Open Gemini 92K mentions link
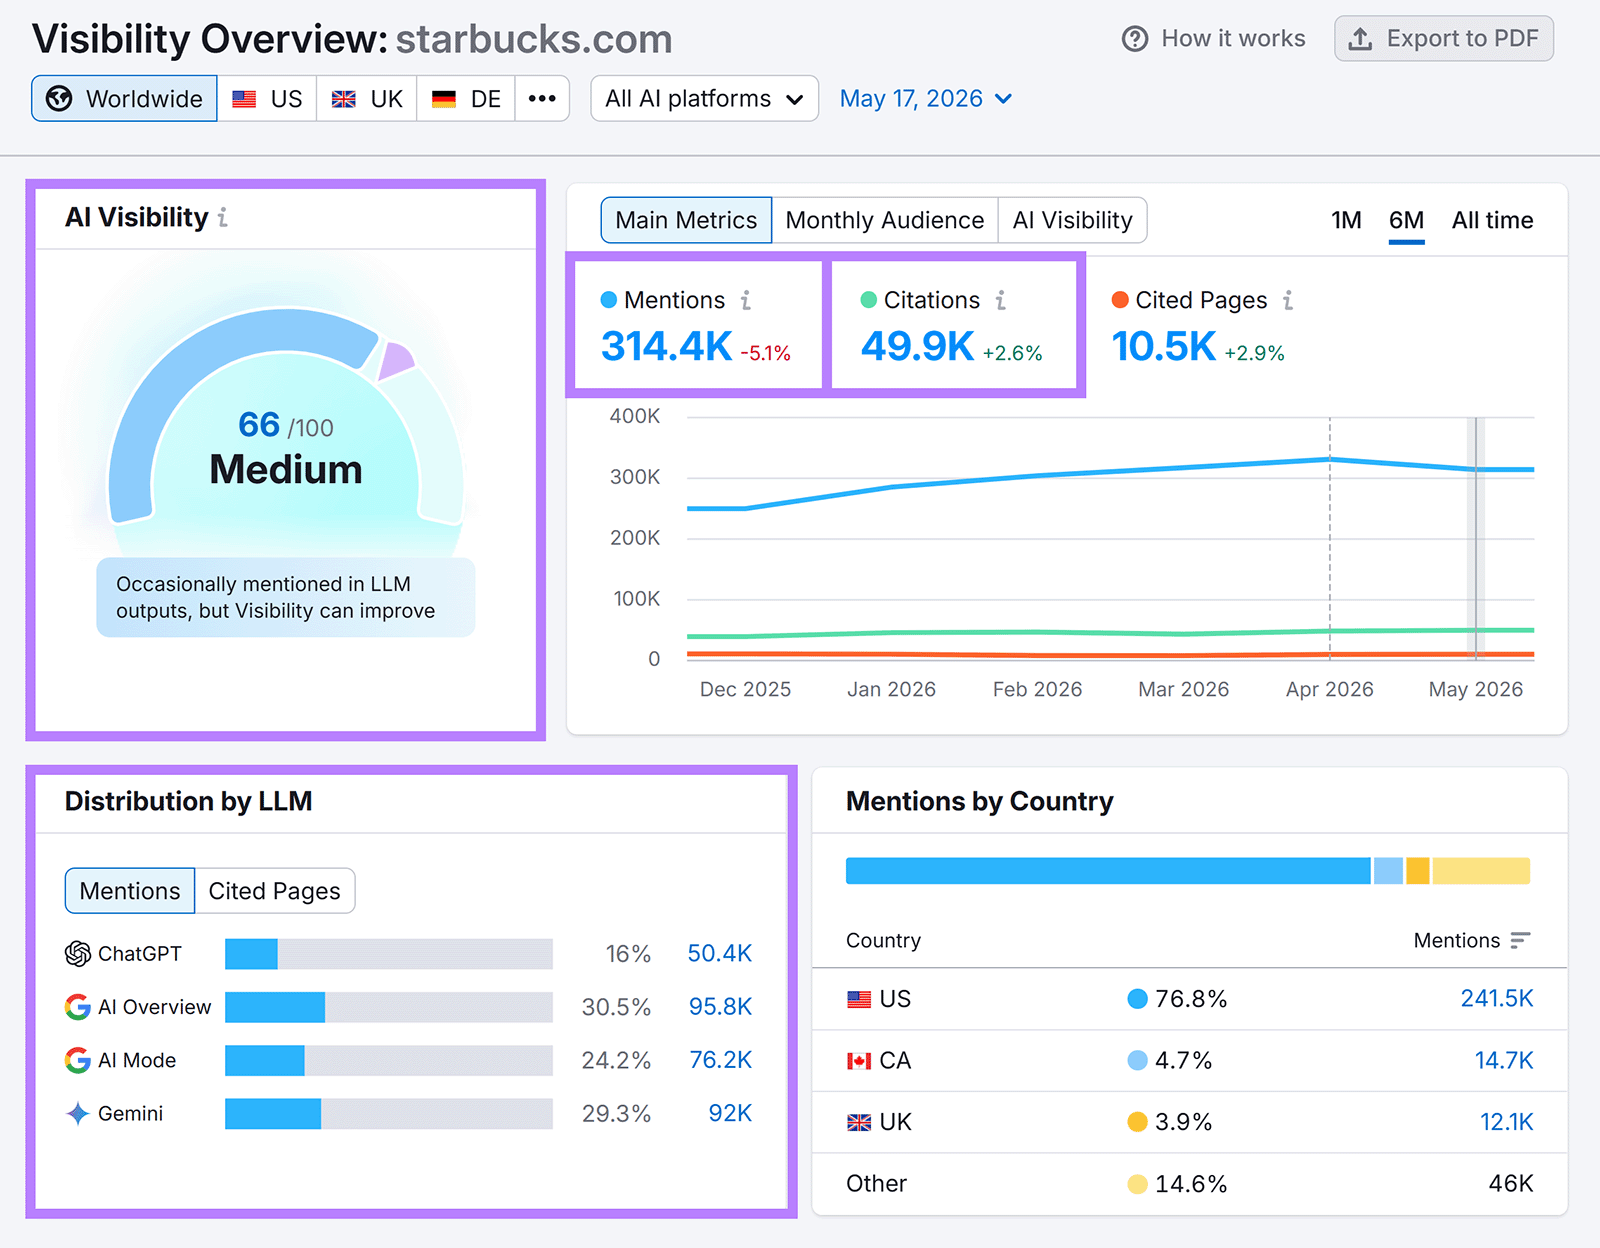1600x1248 pixels. point(730,1113)
